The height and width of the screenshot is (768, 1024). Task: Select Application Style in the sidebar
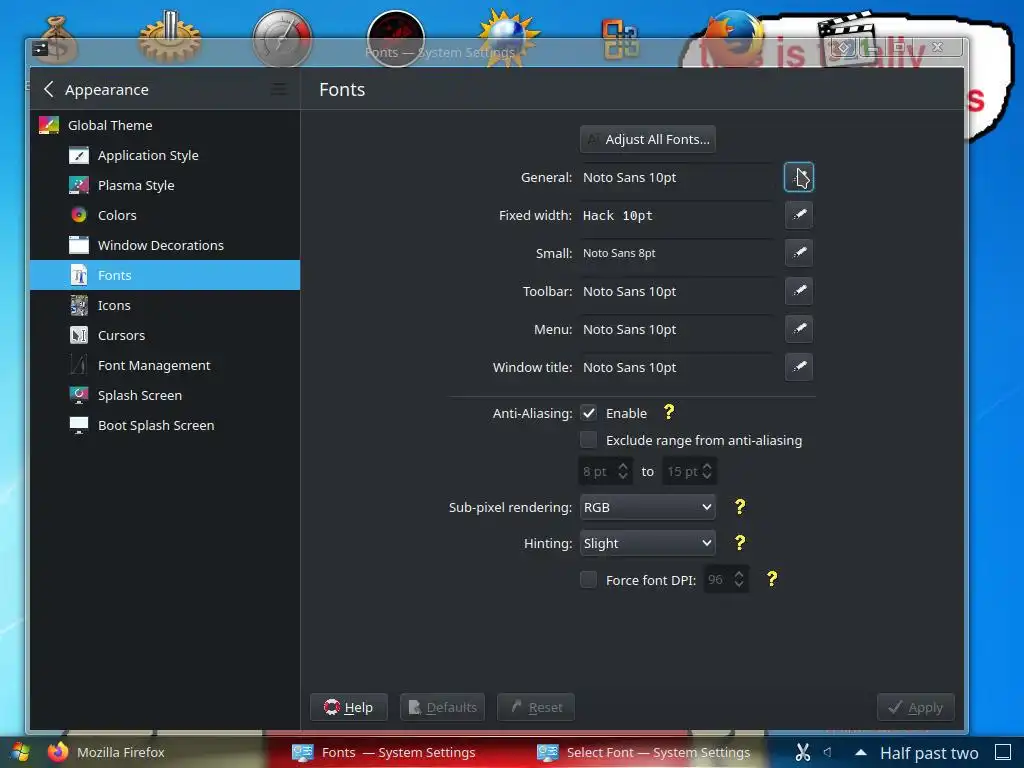[165, 155]
